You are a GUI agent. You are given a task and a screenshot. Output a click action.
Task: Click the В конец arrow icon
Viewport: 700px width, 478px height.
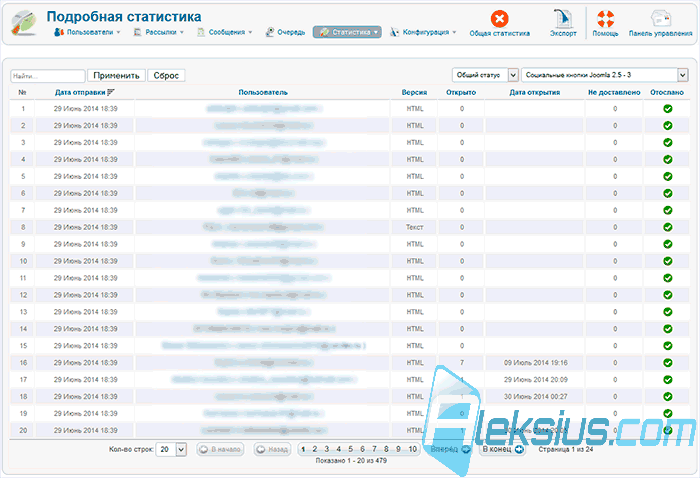click(519, 449)
